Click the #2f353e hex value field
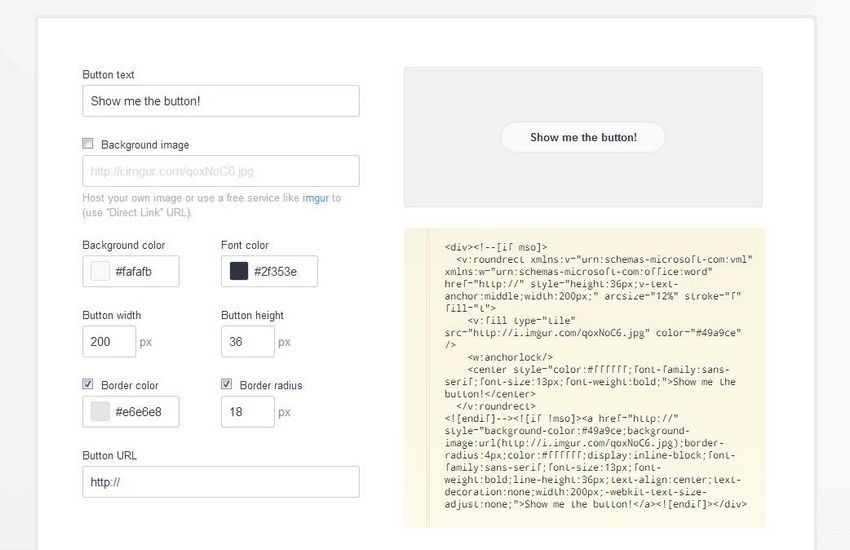 pos(282,271)
